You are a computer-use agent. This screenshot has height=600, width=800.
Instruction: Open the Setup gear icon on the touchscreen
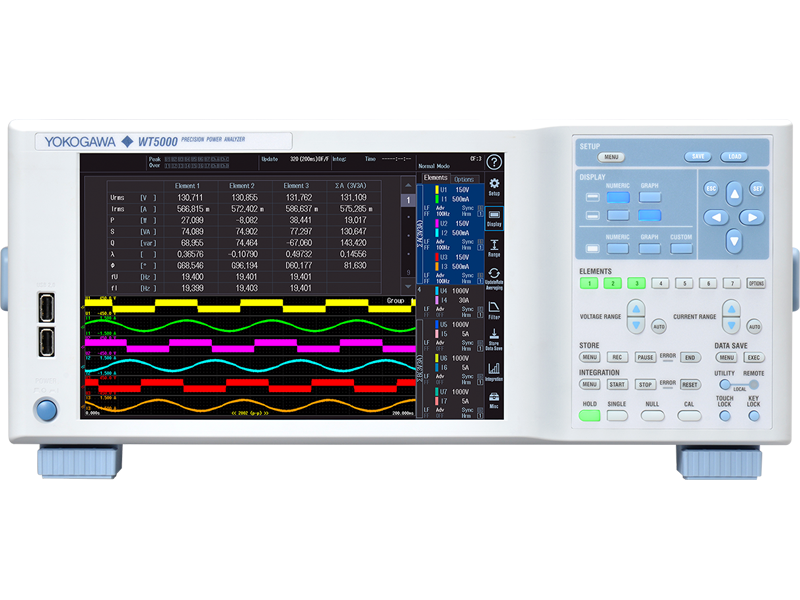[493, 184]
